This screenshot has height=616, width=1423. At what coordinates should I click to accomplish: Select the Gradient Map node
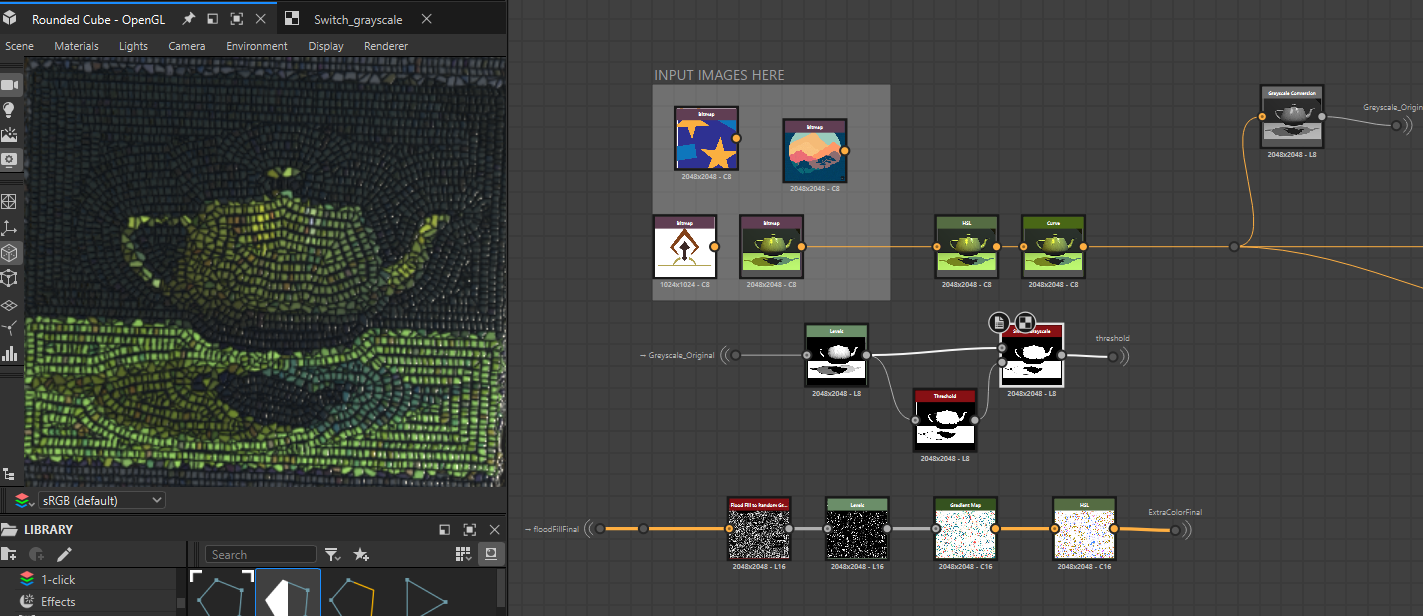pos(966,529)
